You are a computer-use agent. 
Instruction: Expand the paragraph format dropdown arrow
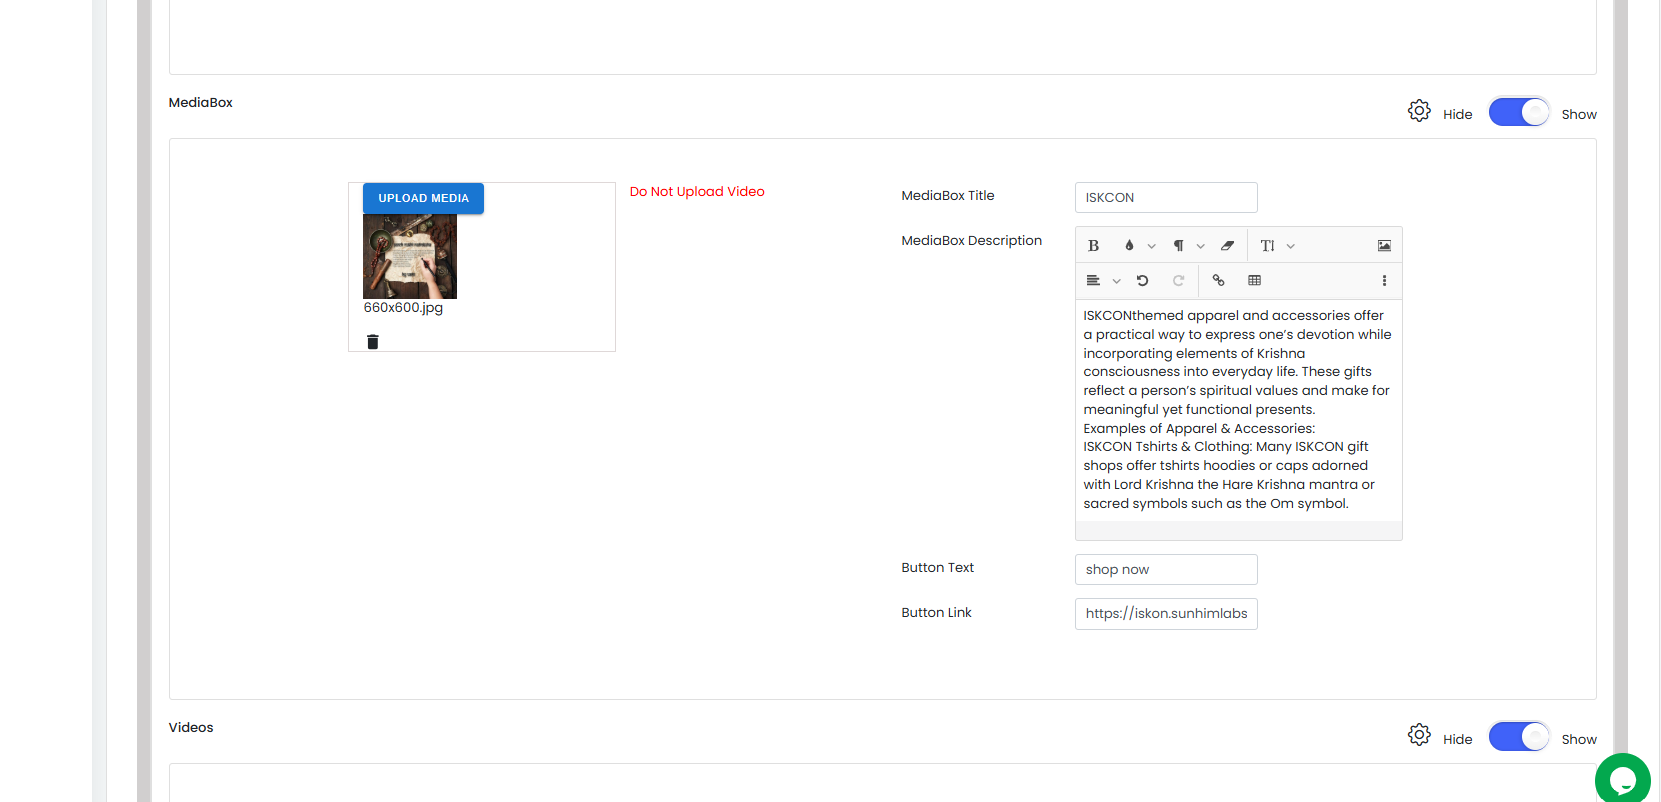(1200, 246)
